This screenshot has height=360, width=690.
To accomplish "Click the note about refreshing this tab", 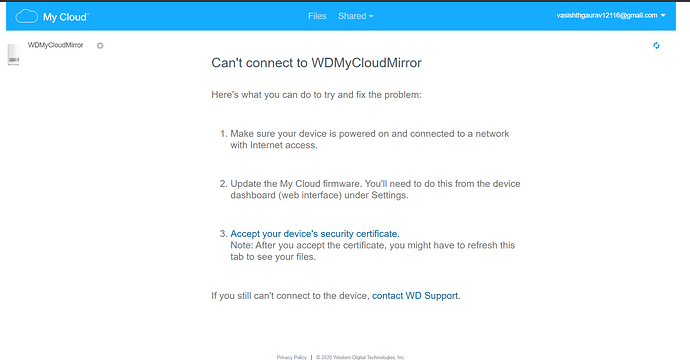I will (x=373, y=251).
